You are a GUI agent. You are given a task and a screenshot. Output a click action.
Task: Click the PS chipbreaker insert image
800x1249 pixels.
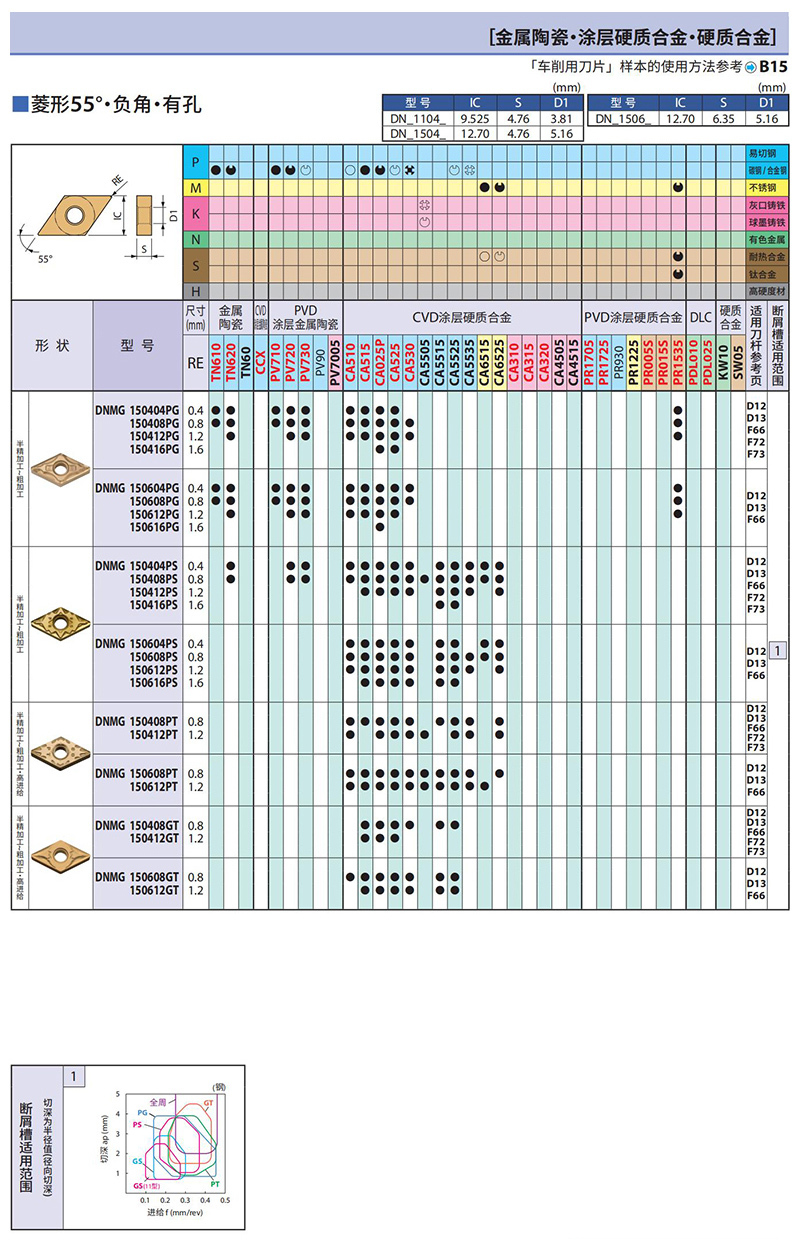click(62, 624)
